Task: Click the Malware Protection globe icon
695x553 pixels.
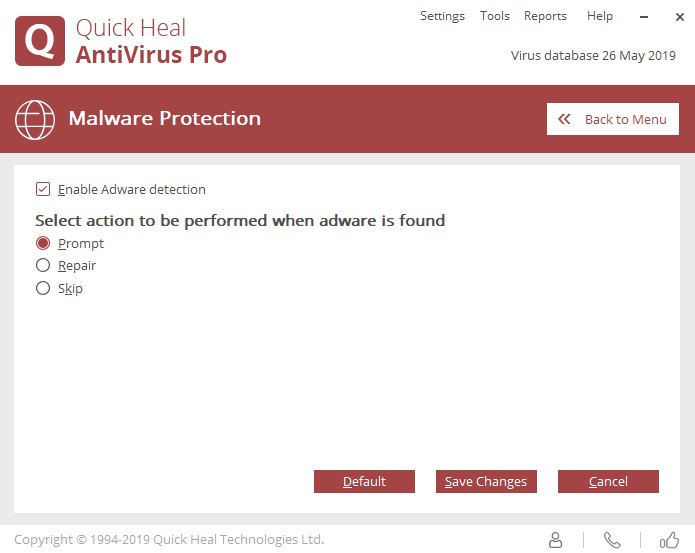Action: coord(35,119)
